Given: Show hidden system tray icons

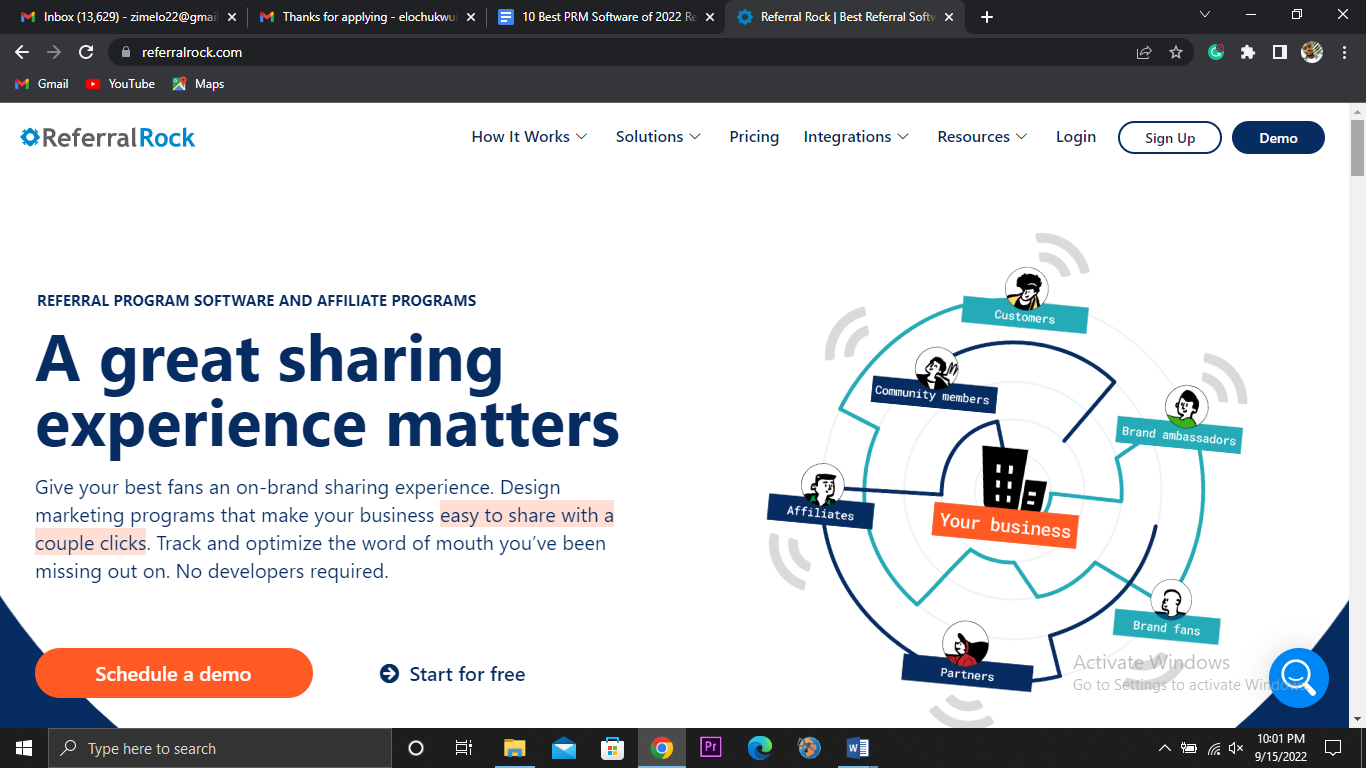Looking at the screenshot, I should [1164, 748].
